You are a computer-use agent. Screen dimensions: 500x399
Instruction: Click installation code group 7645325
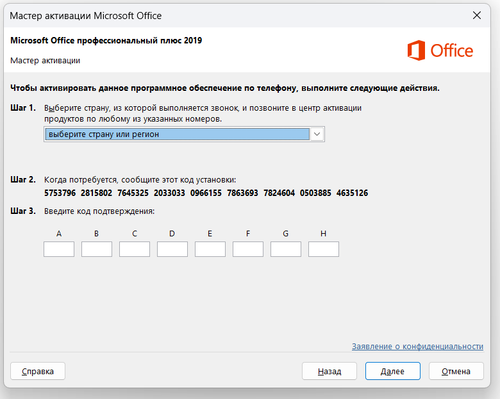click(133, 193)
